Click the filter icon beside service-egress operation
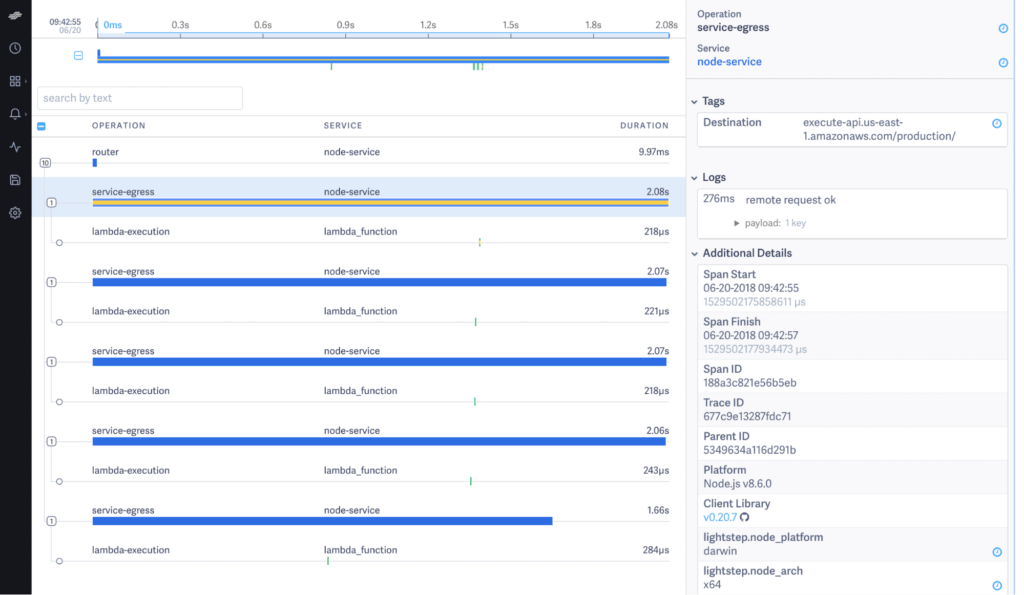The height and width of the screenshot is (595, 1024). coord(1003,28)
